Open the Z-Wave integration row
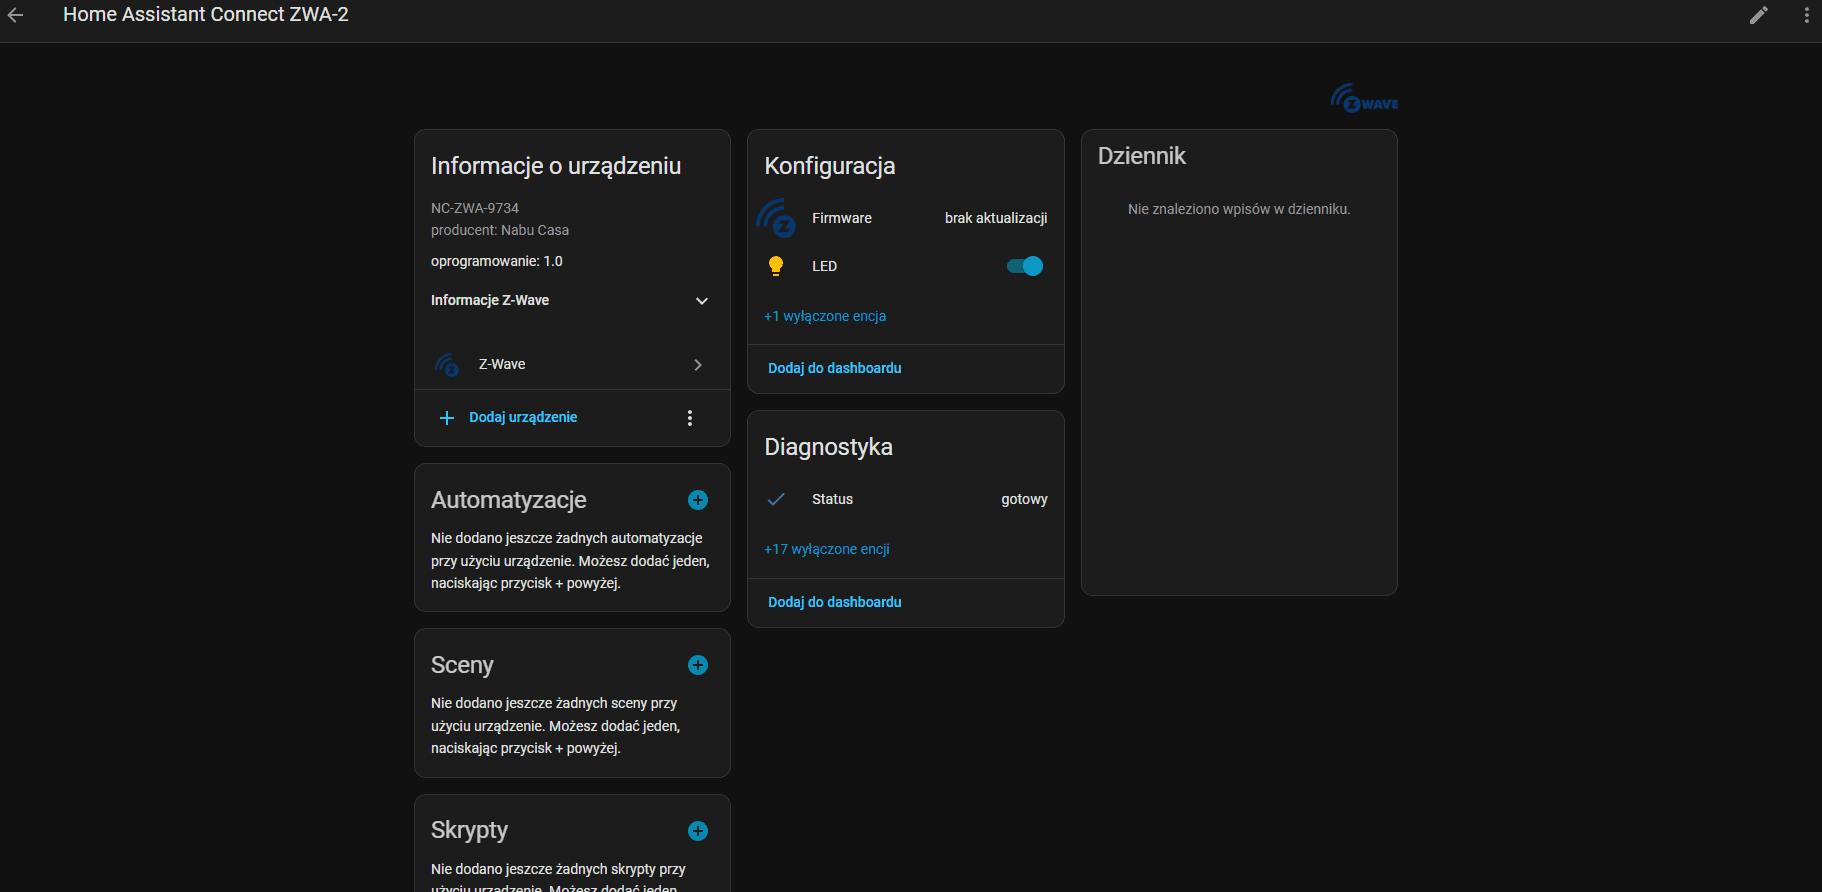1822x892 pixels. (x=570, y=365)
